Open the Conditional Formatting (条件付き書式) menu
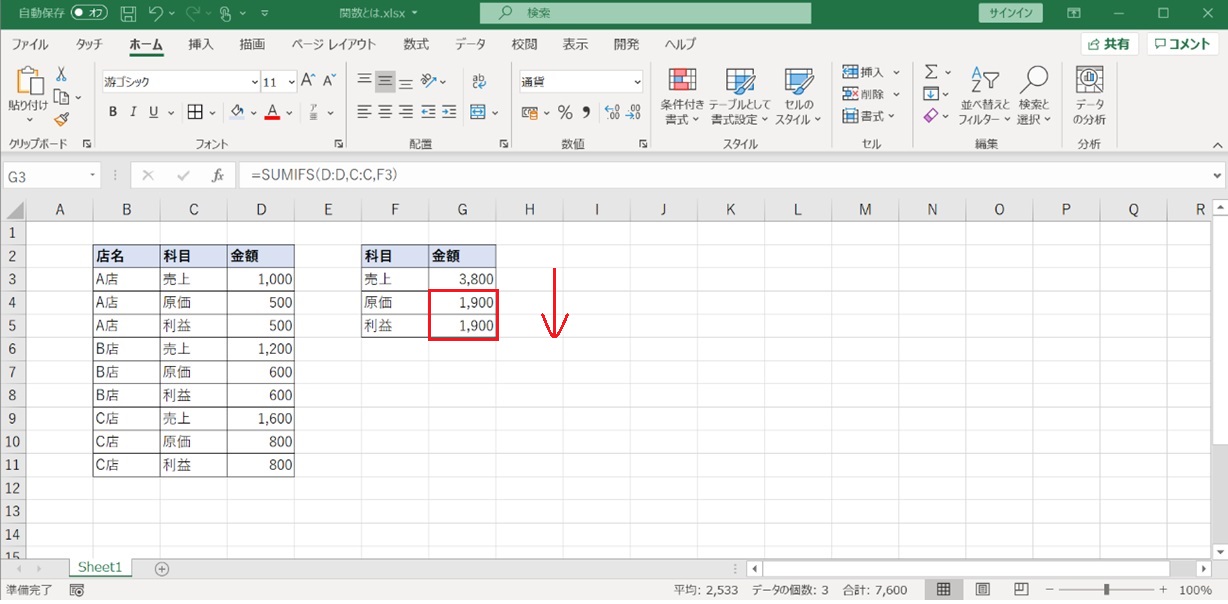 [x=682, y=97]
